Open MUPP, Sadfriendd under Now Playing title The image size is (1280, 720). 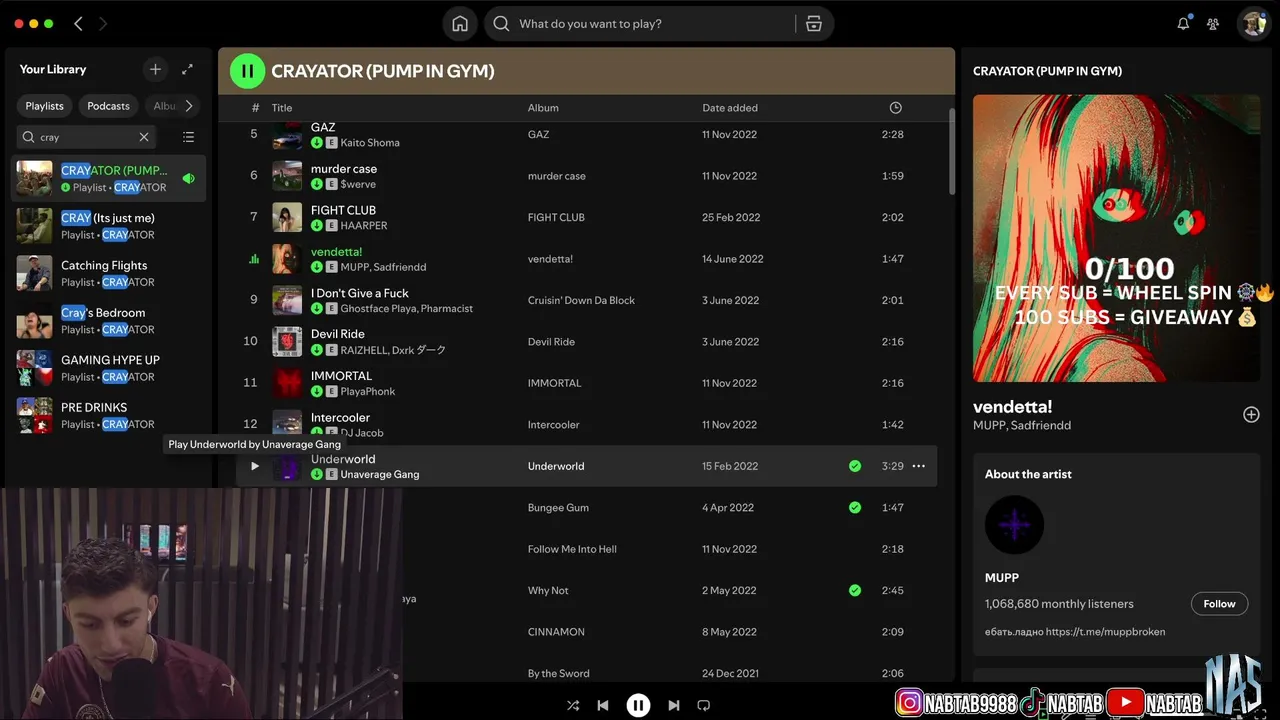1022,425
